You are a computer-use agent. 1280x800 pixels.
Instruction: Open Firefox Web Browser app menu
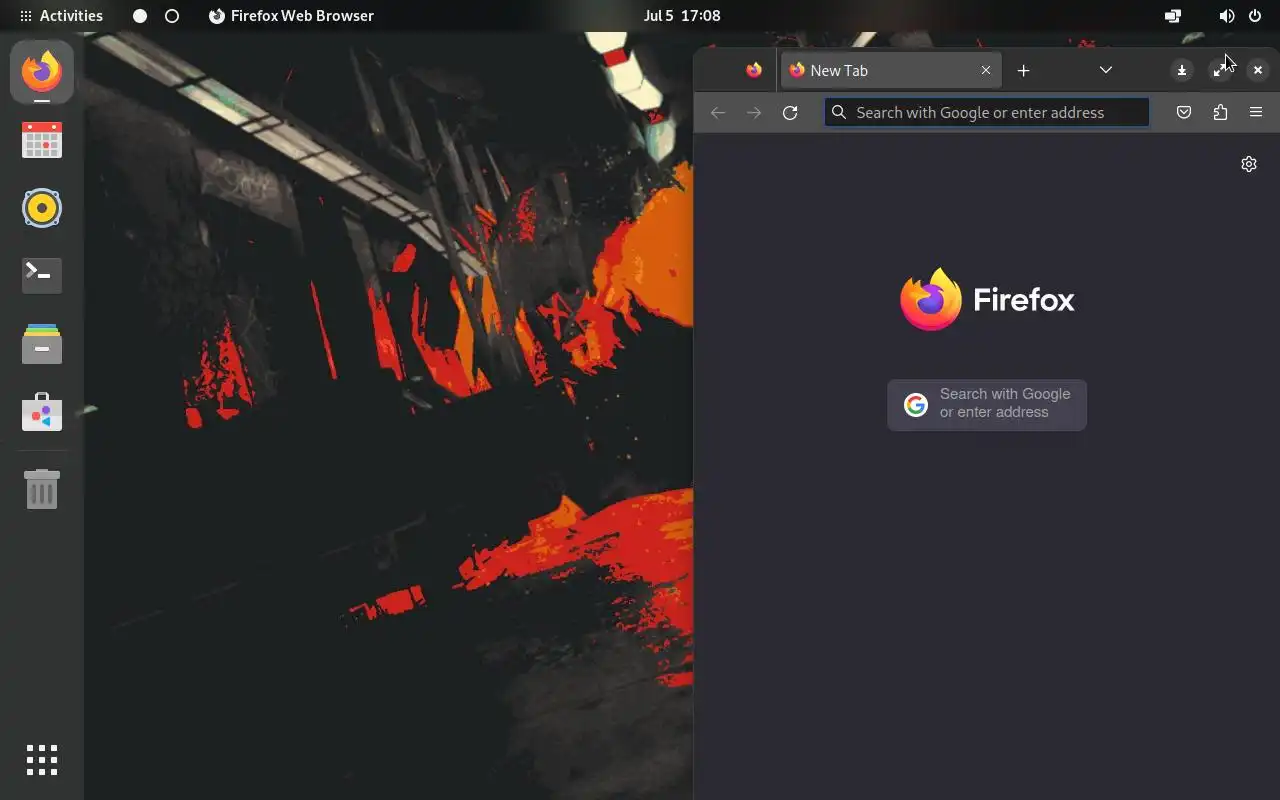(291, 16)
